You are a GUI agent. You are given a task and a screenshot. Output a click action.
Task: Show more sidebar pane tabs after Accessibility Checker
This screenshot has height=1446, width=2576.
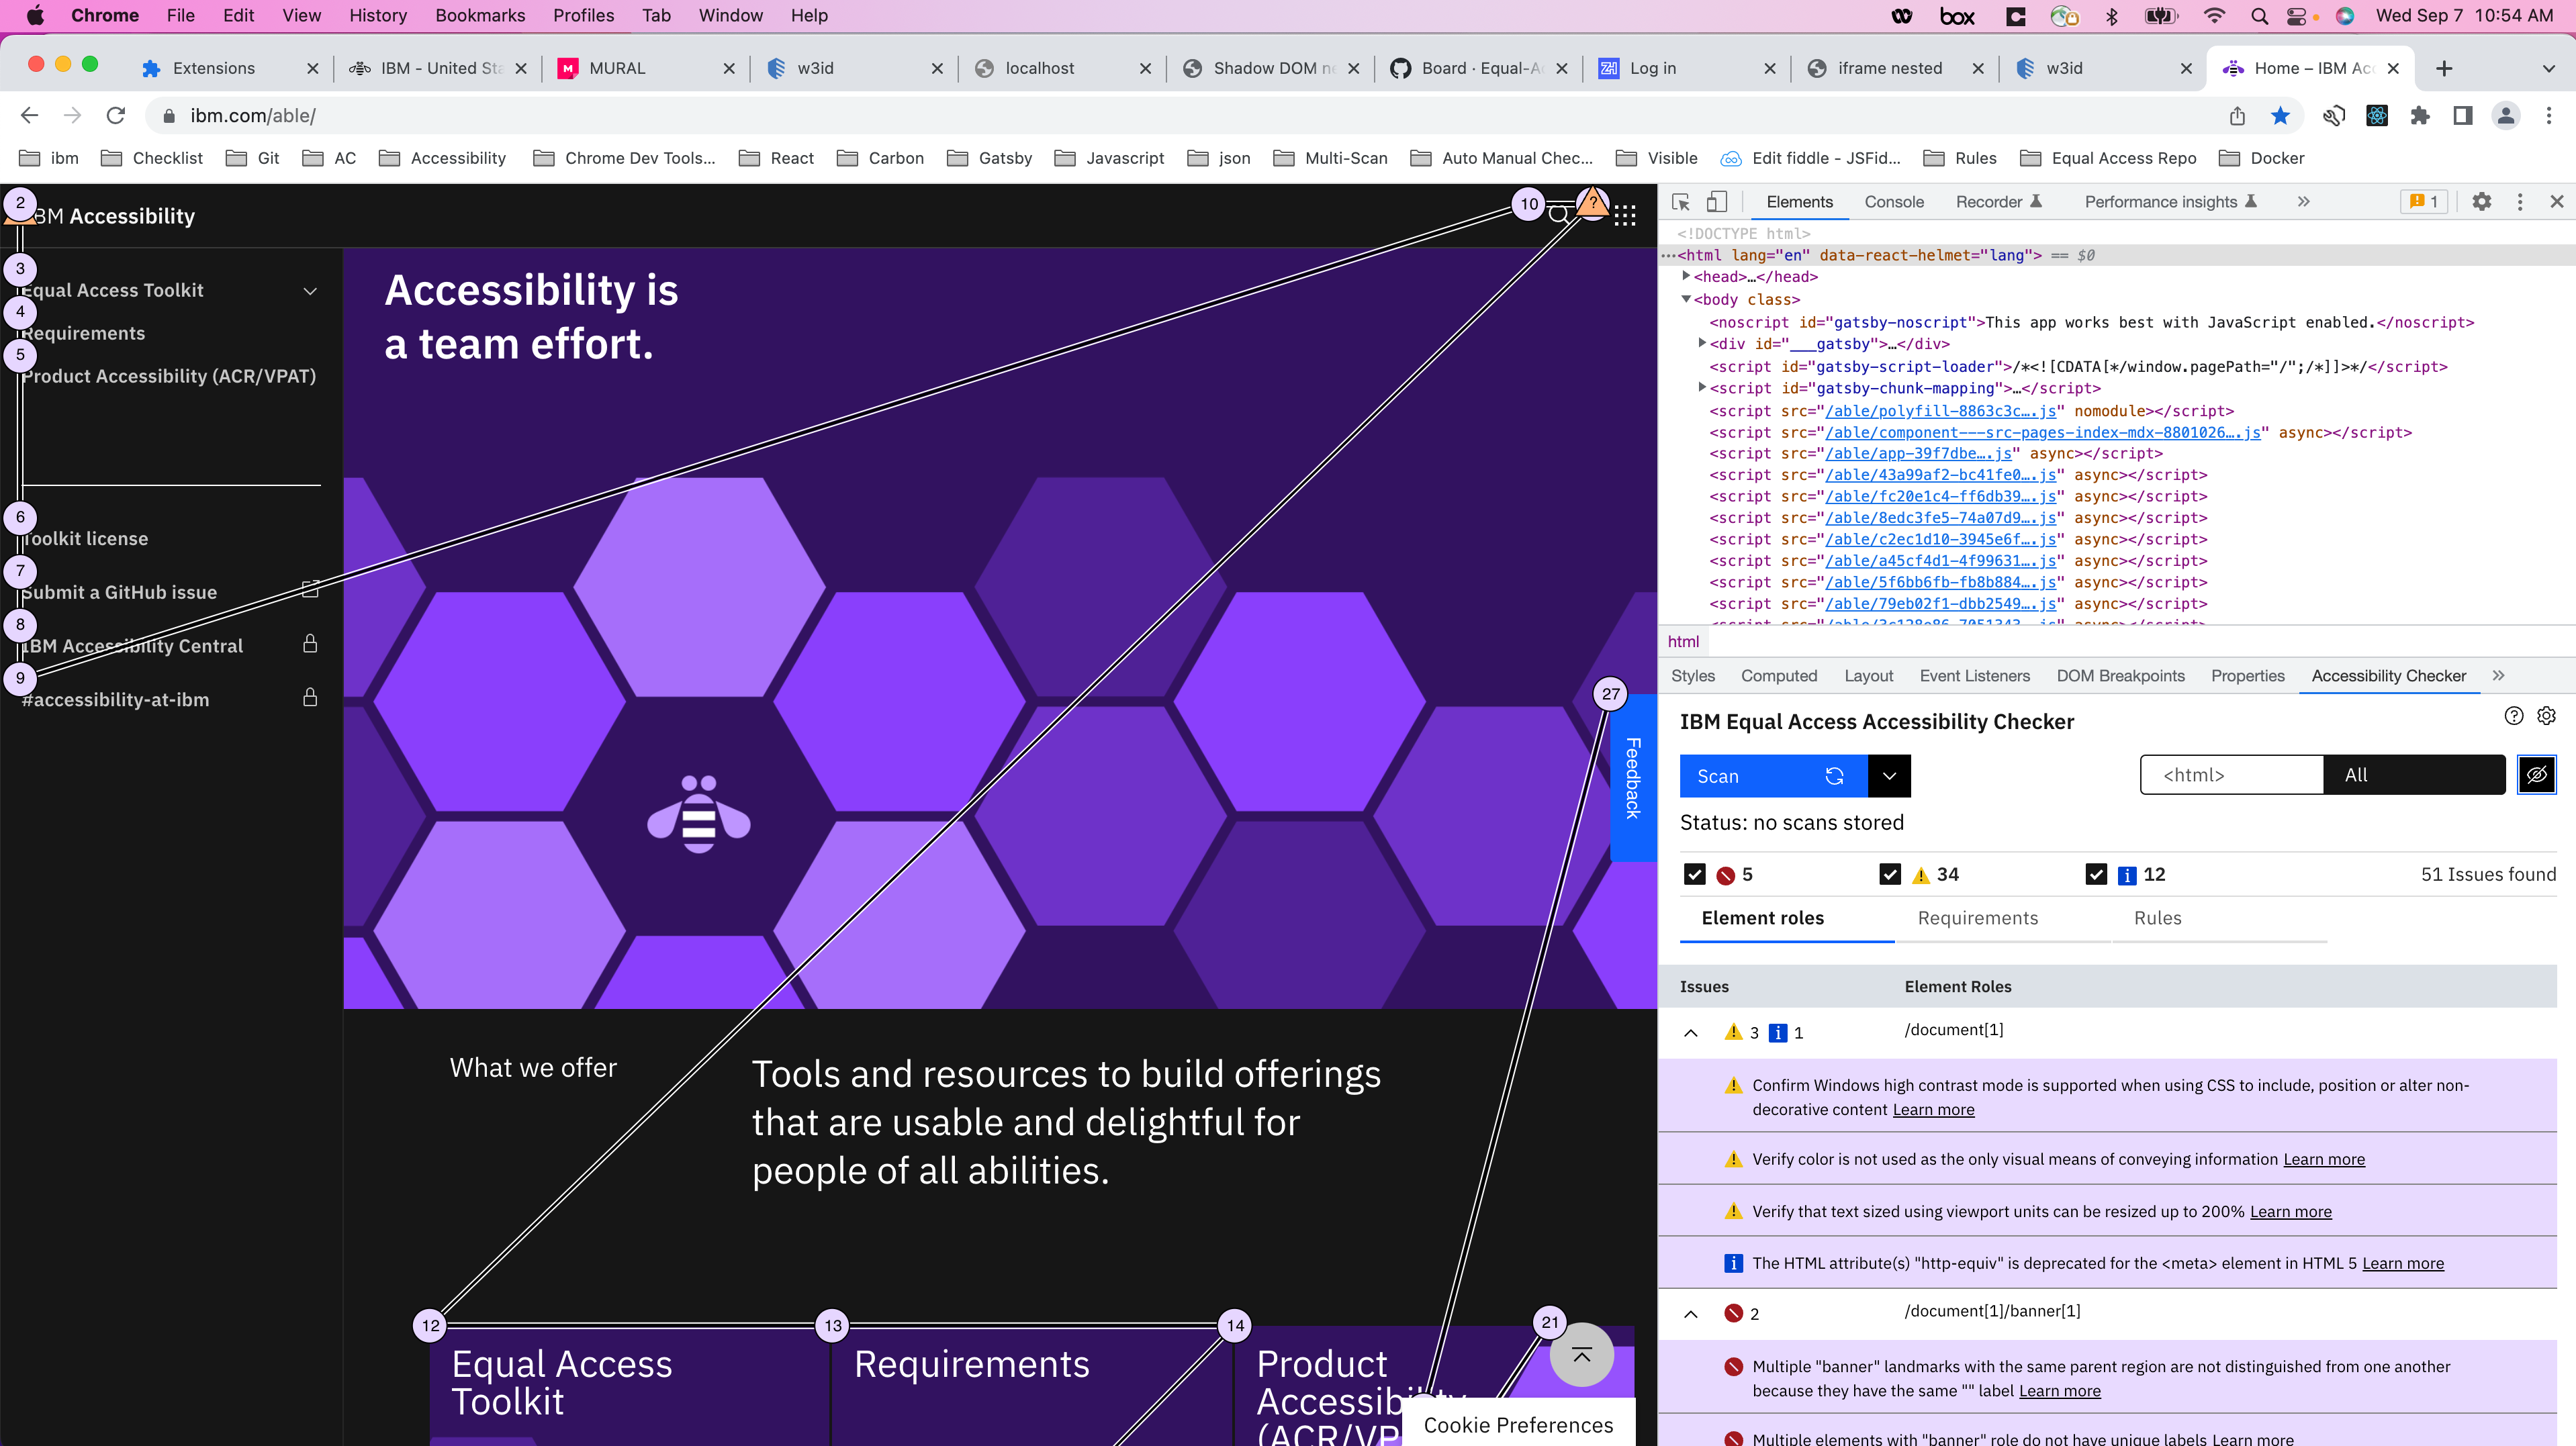[x=2498, y=676]
